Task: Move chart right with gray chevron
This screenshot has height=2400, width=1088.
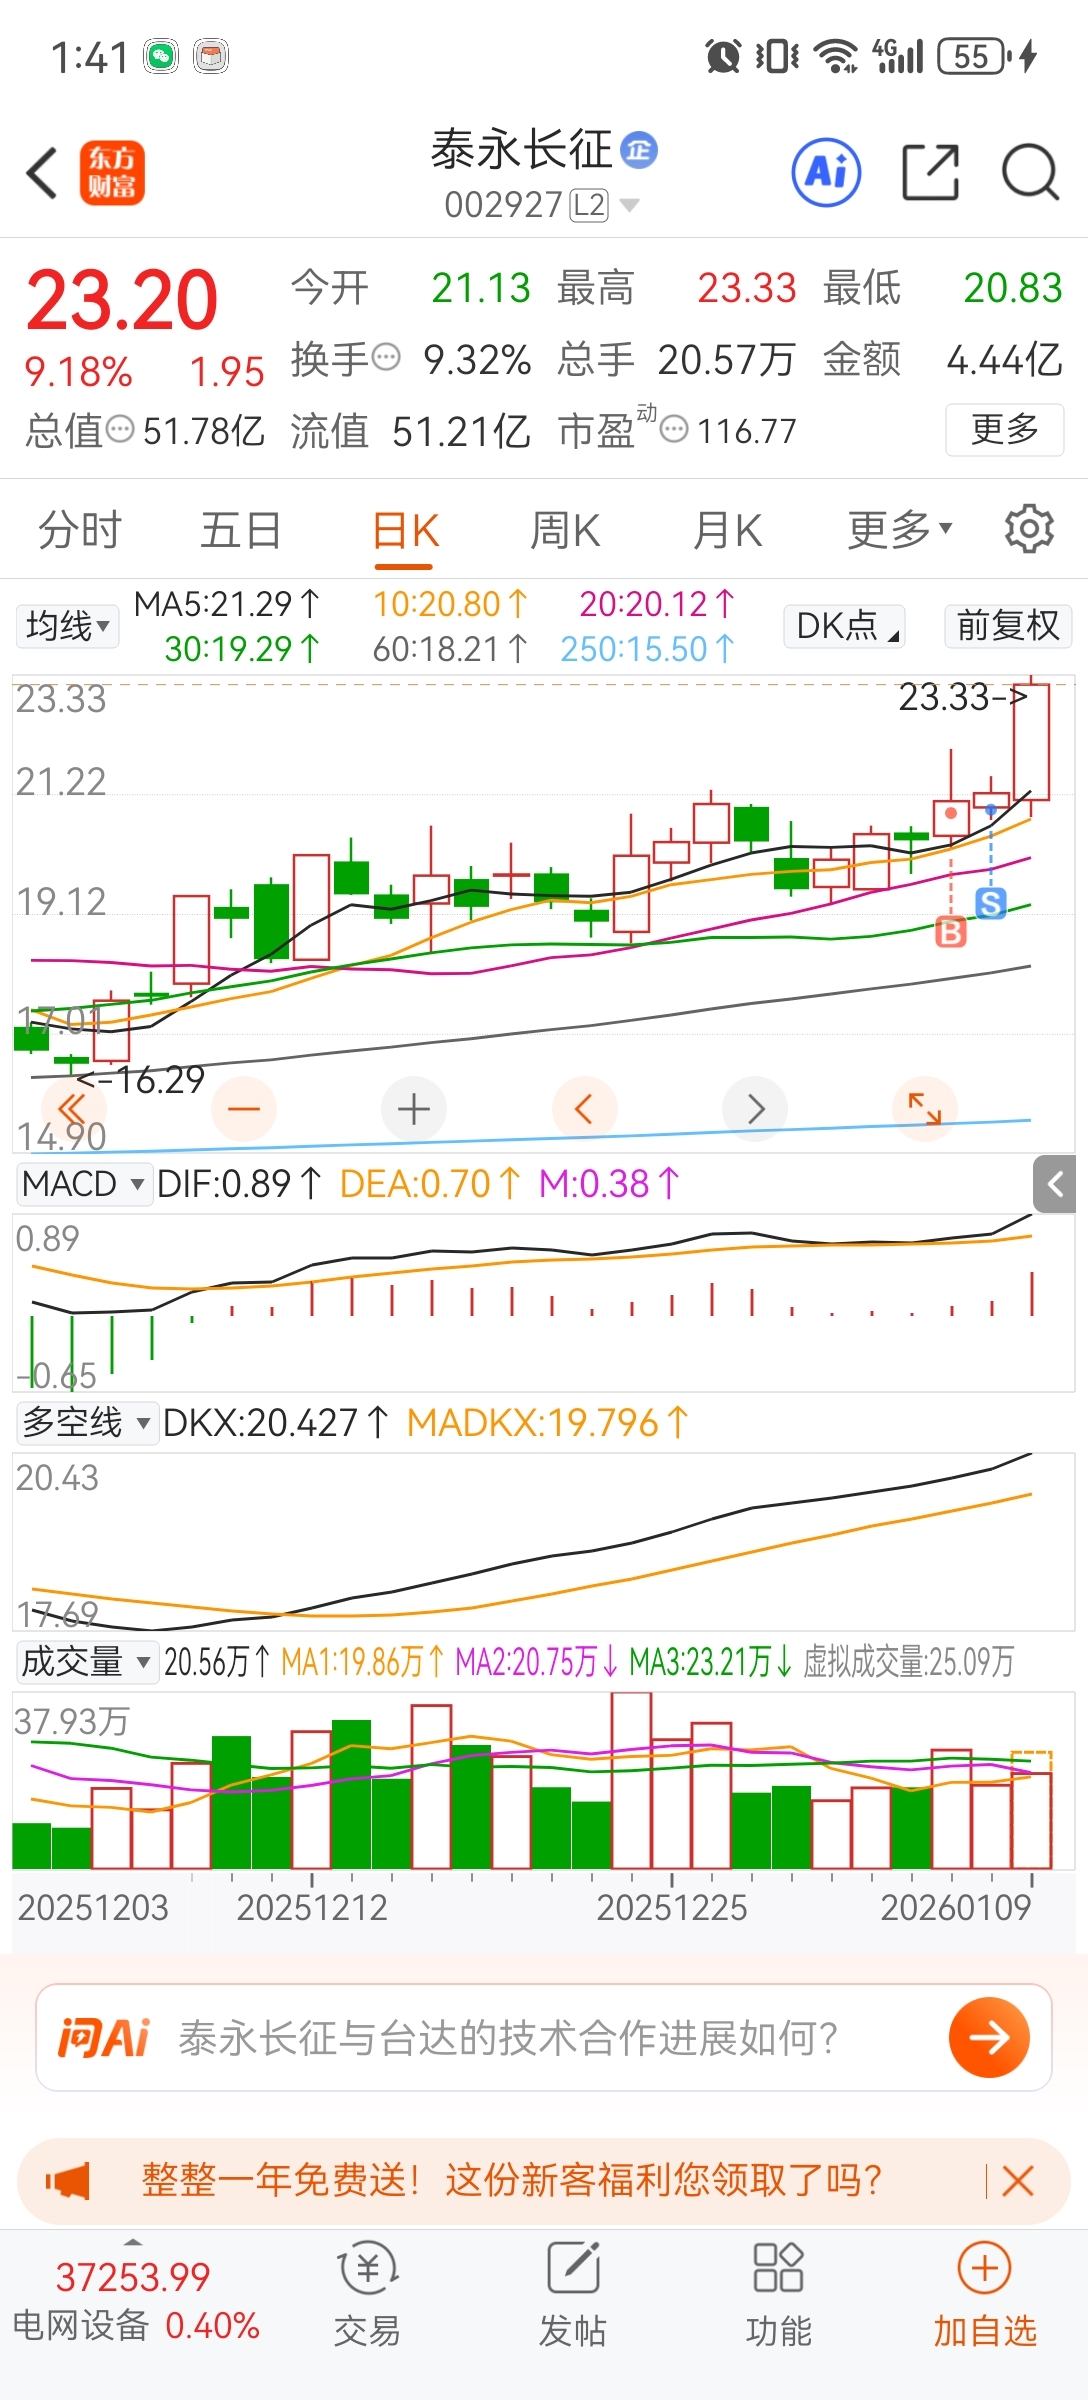Action: click(755, 1109)
